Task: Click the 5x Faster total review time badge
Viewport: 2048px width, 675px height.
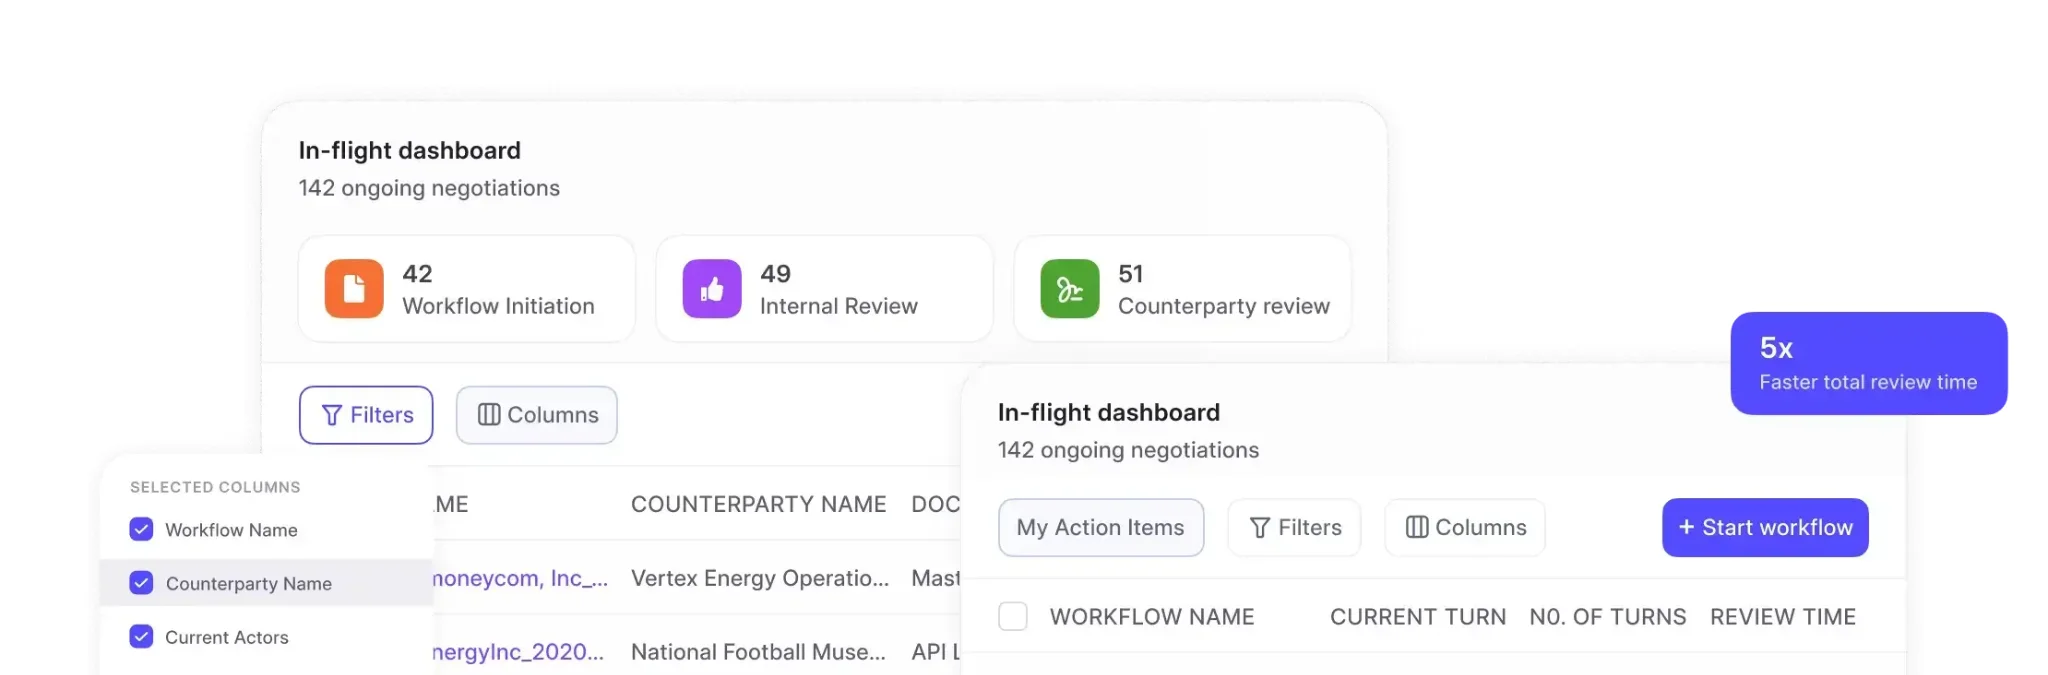Action: coord(1869,363)
